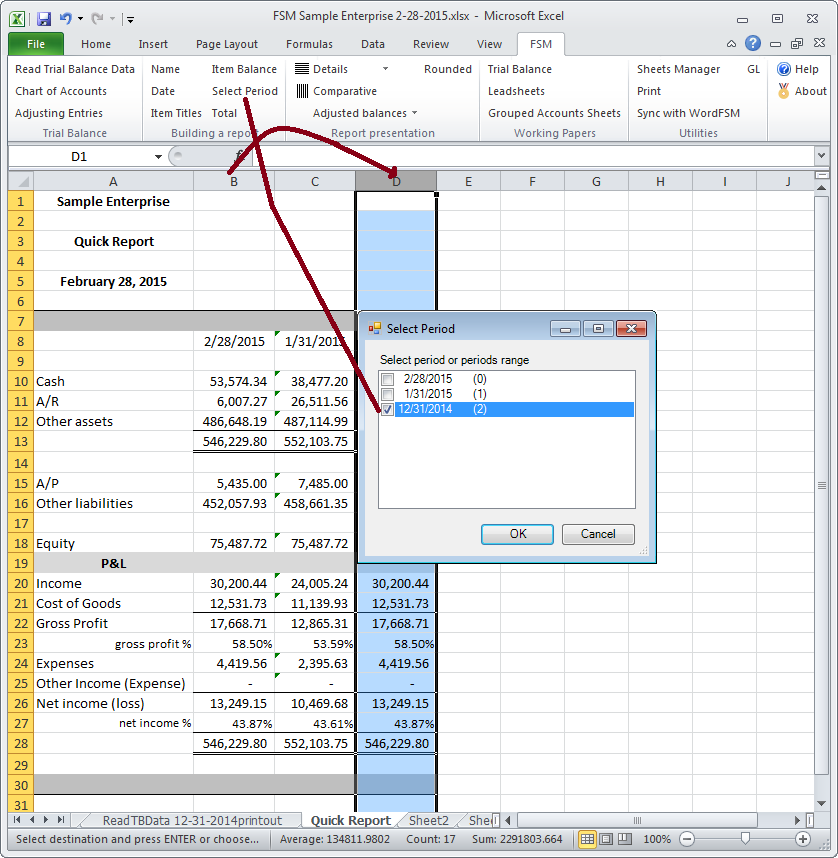Switch to Page Break Preview icon
The image size is (838, 858).
[626, 839]
